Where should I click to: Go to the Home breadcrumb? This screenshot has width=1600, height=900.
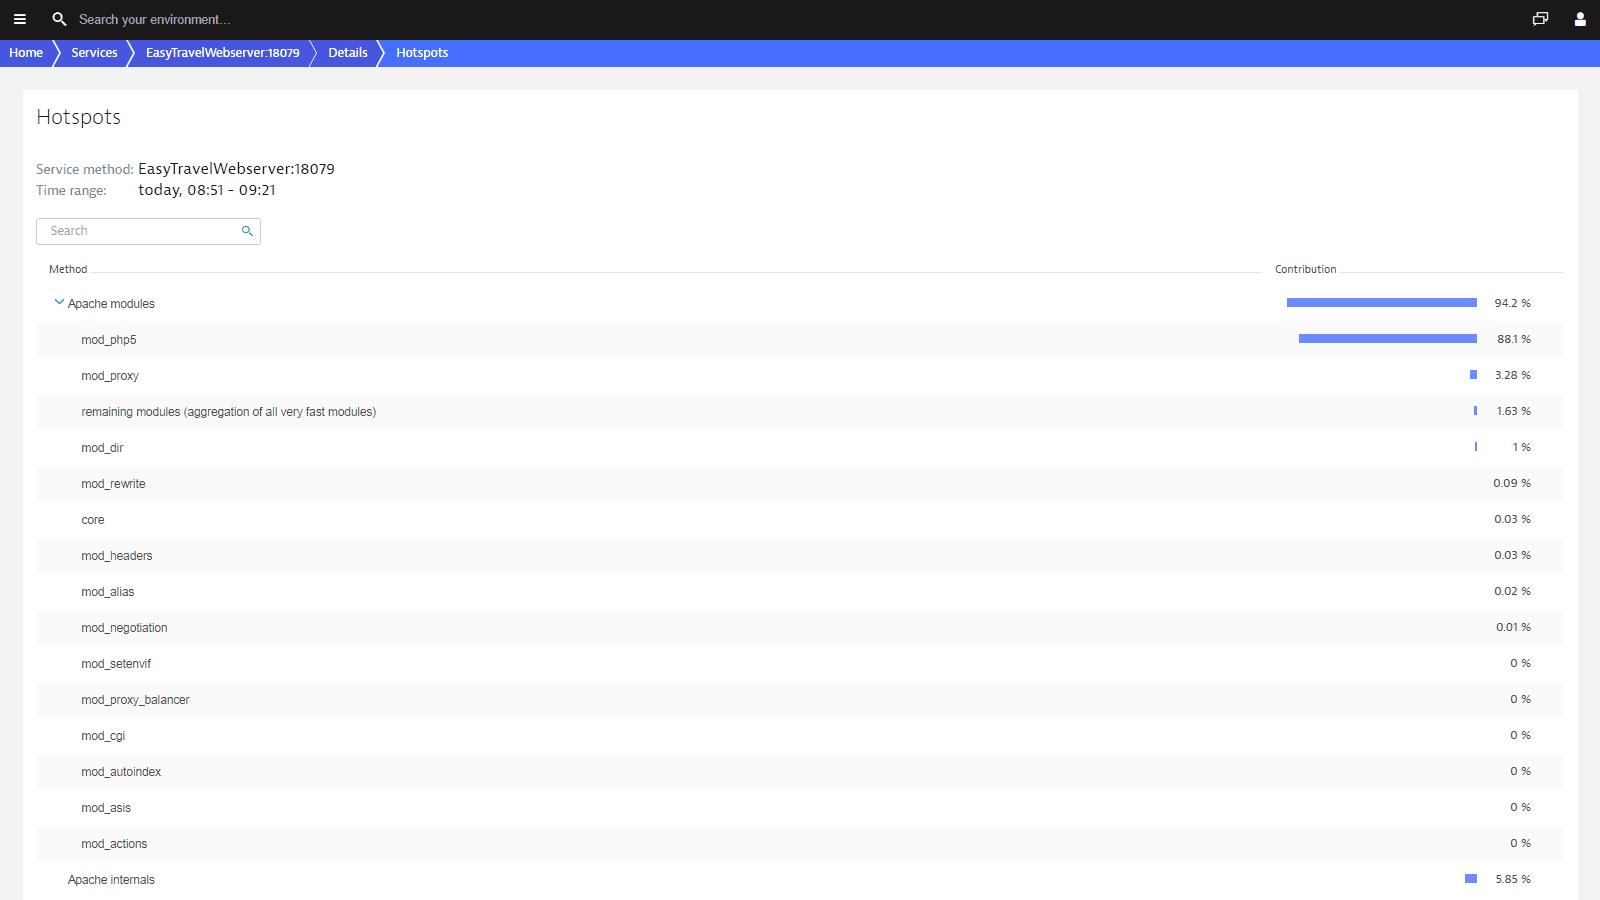coord(26,53)
